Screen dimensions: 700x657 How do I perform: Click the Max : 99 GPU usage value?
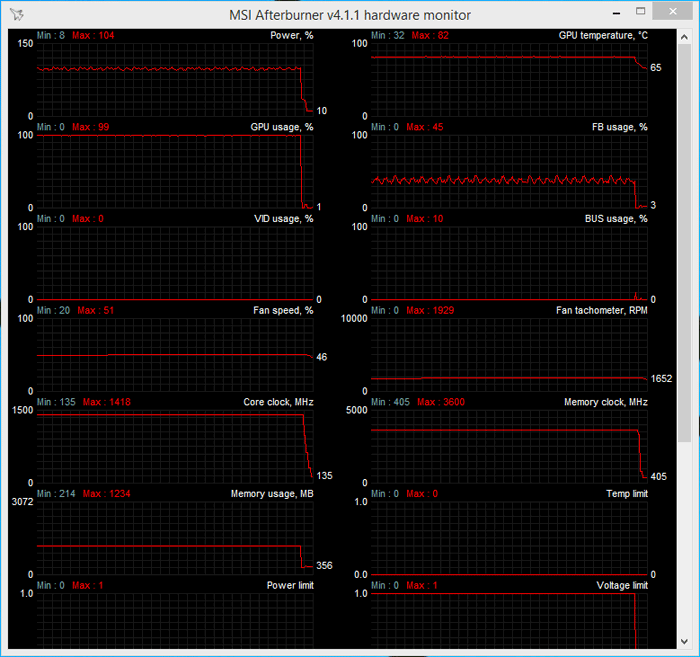click(91, 127)
